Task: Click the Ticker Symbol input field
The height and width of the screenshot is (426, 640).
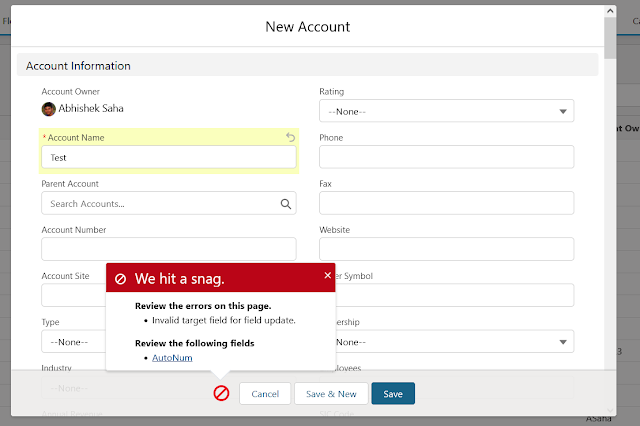Action: [x=454, y=295]
